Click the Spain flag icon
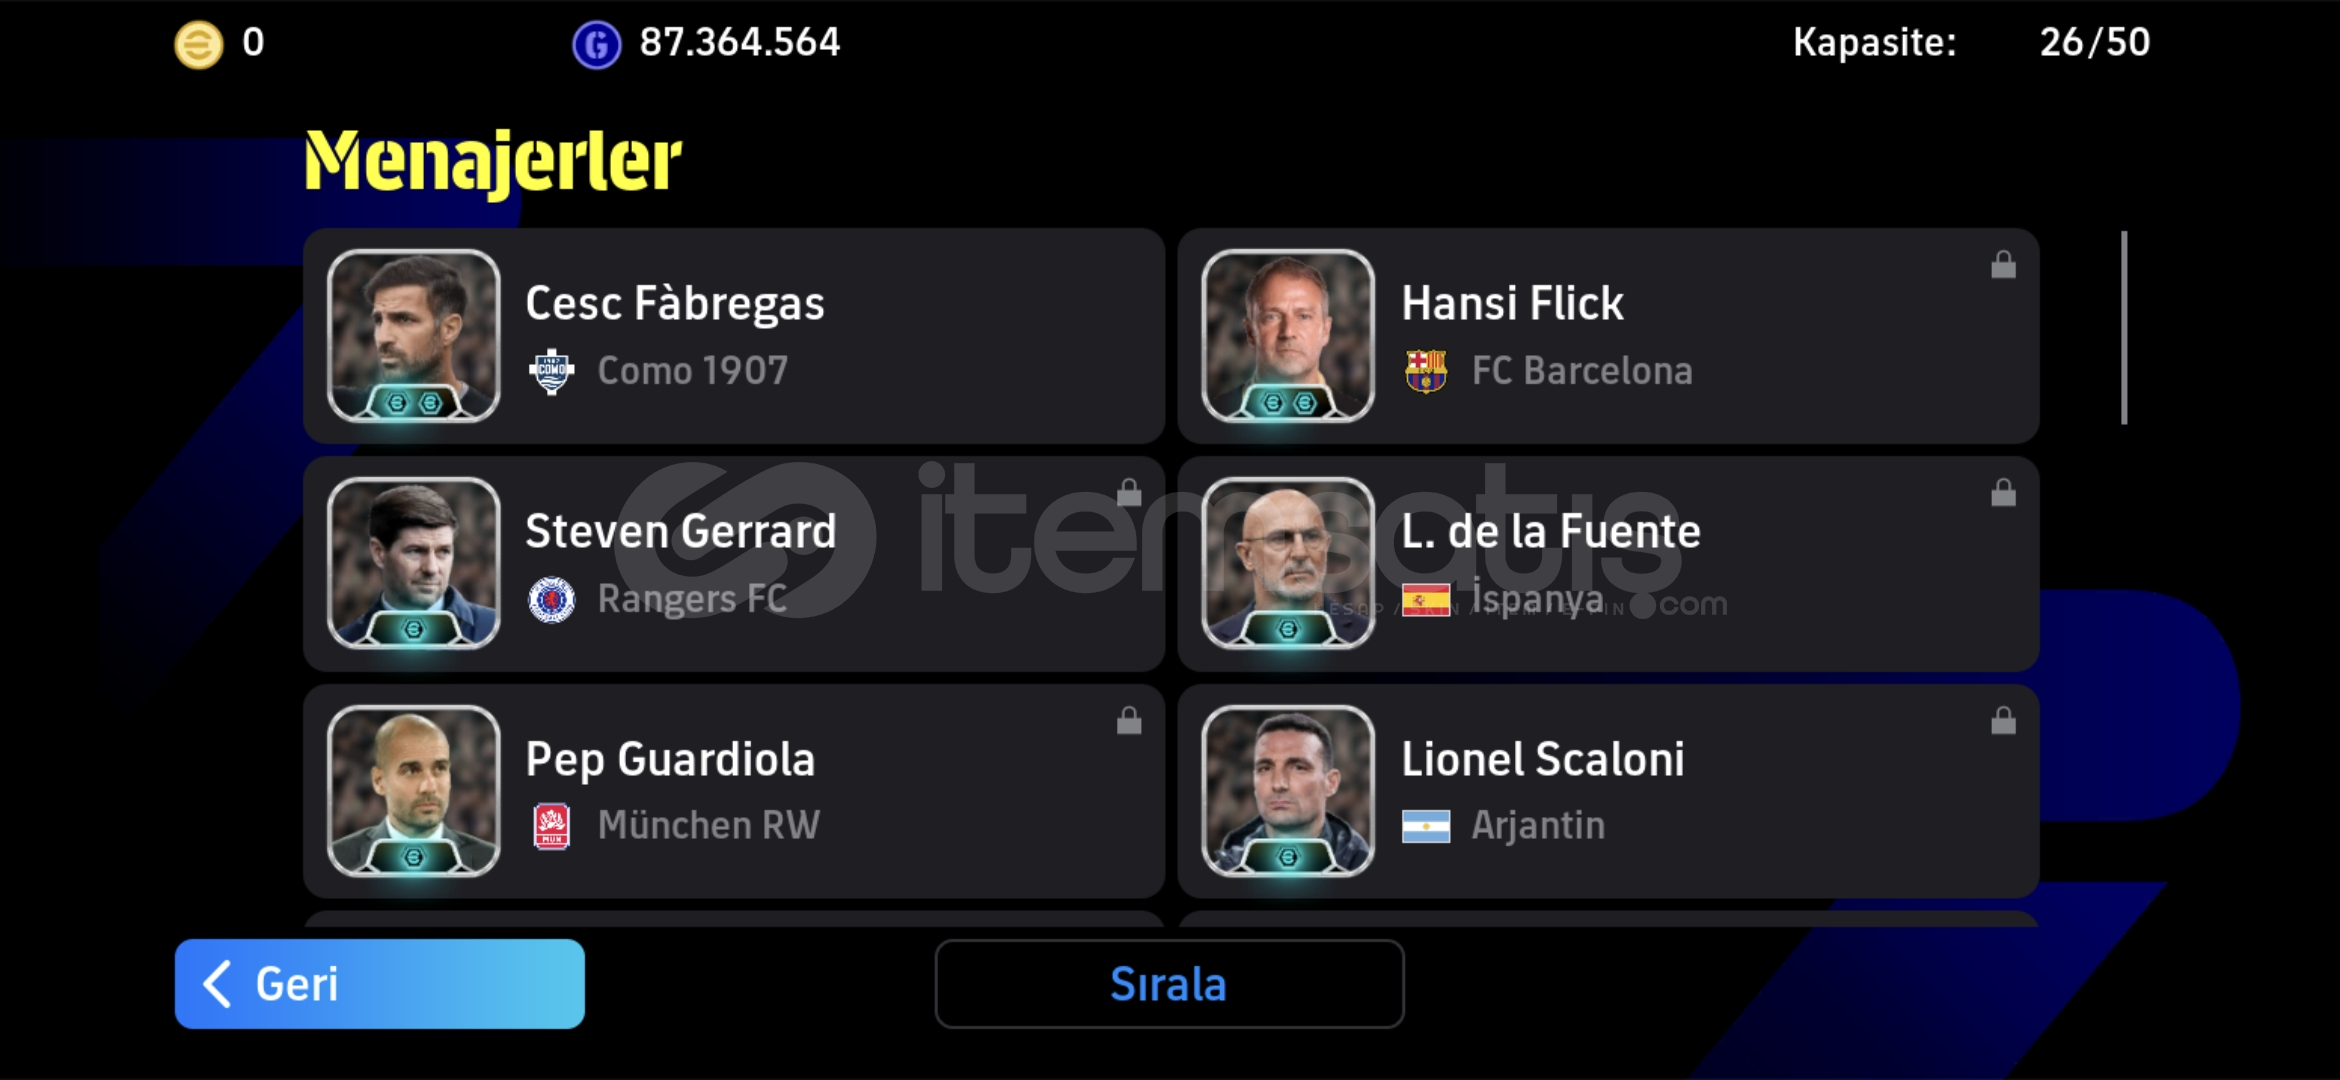Screen dimensions: 2340x1080 (1426, 600)
